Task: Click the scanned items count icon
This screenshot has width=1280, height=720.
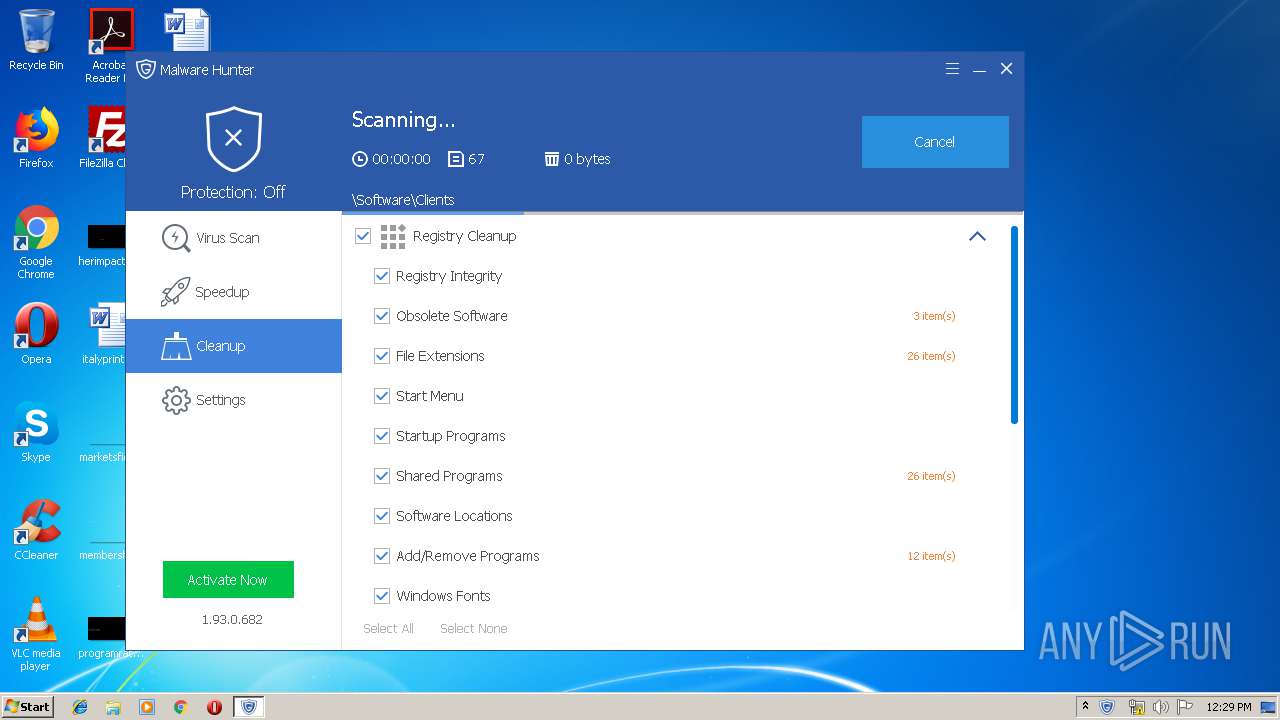Action: 456,159
